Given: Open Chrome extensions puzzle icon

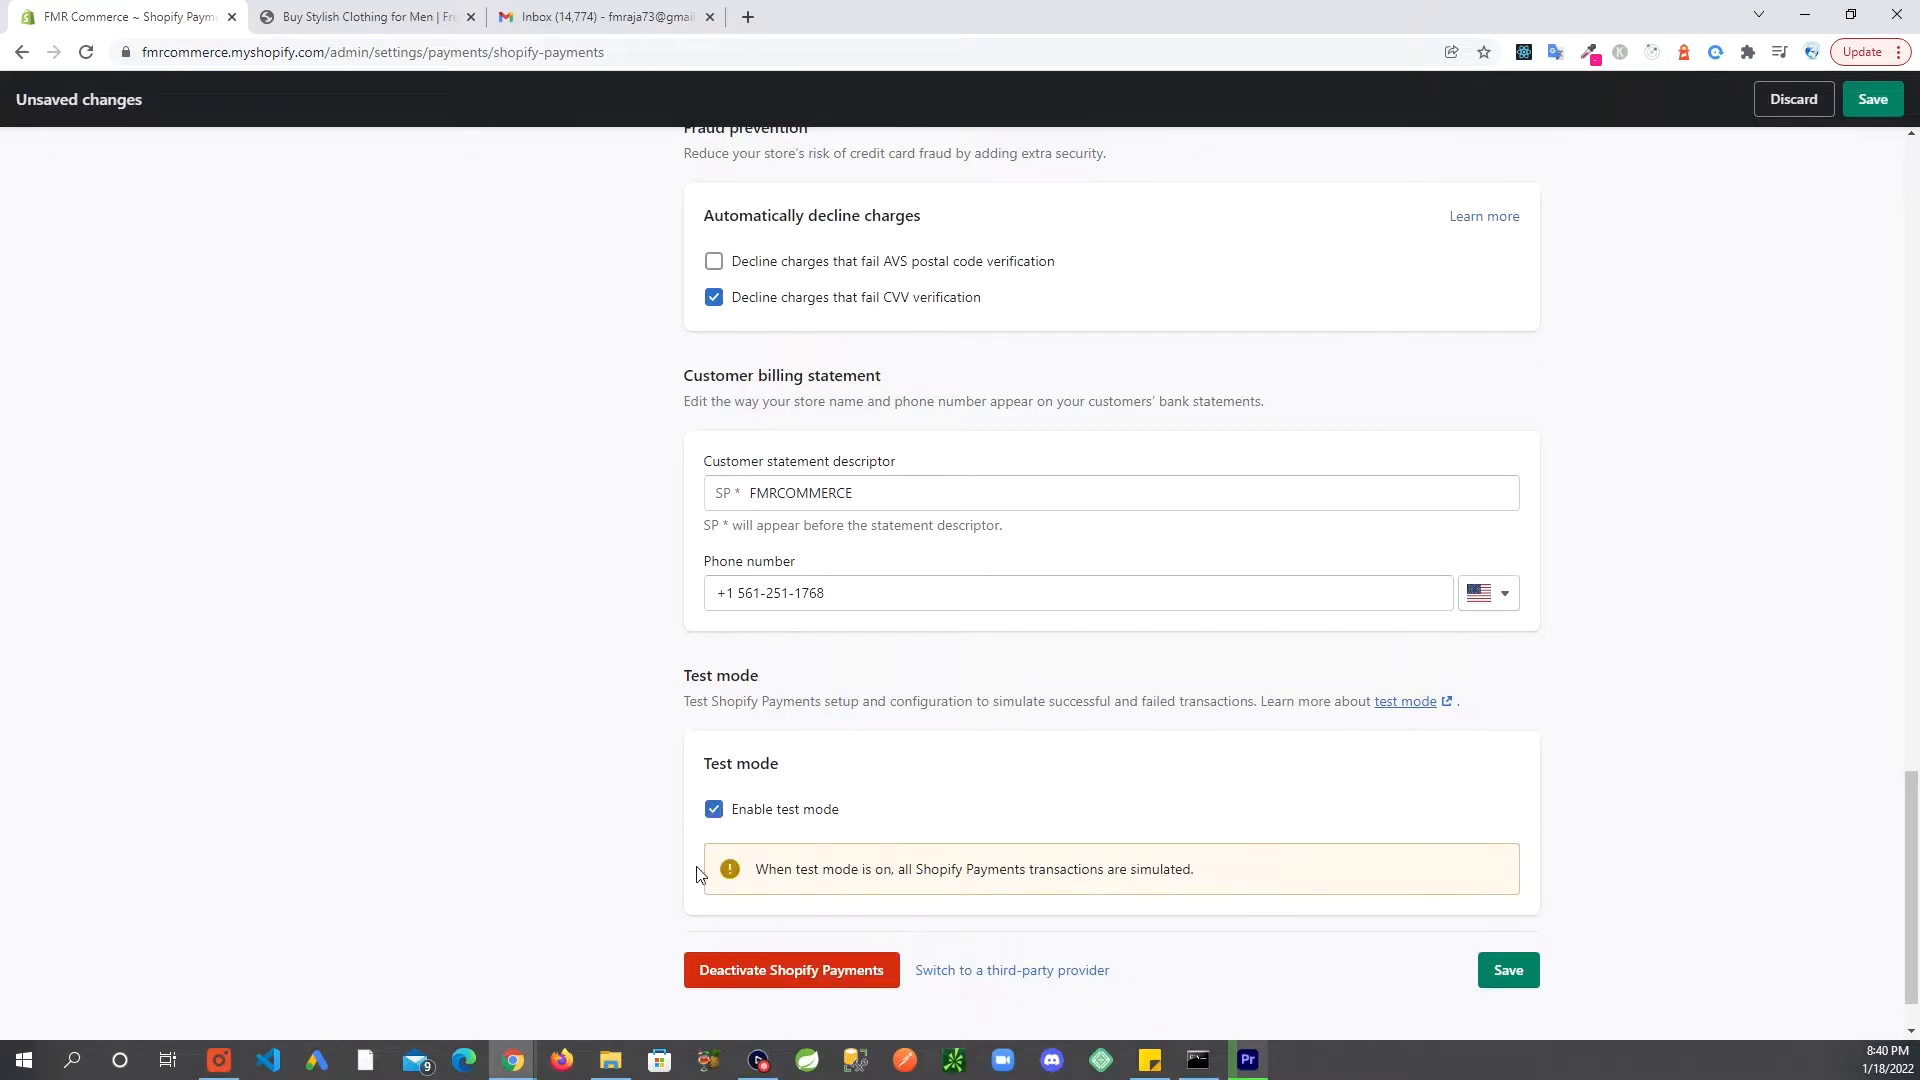Looking at the screenshot, I should 1748,52.
